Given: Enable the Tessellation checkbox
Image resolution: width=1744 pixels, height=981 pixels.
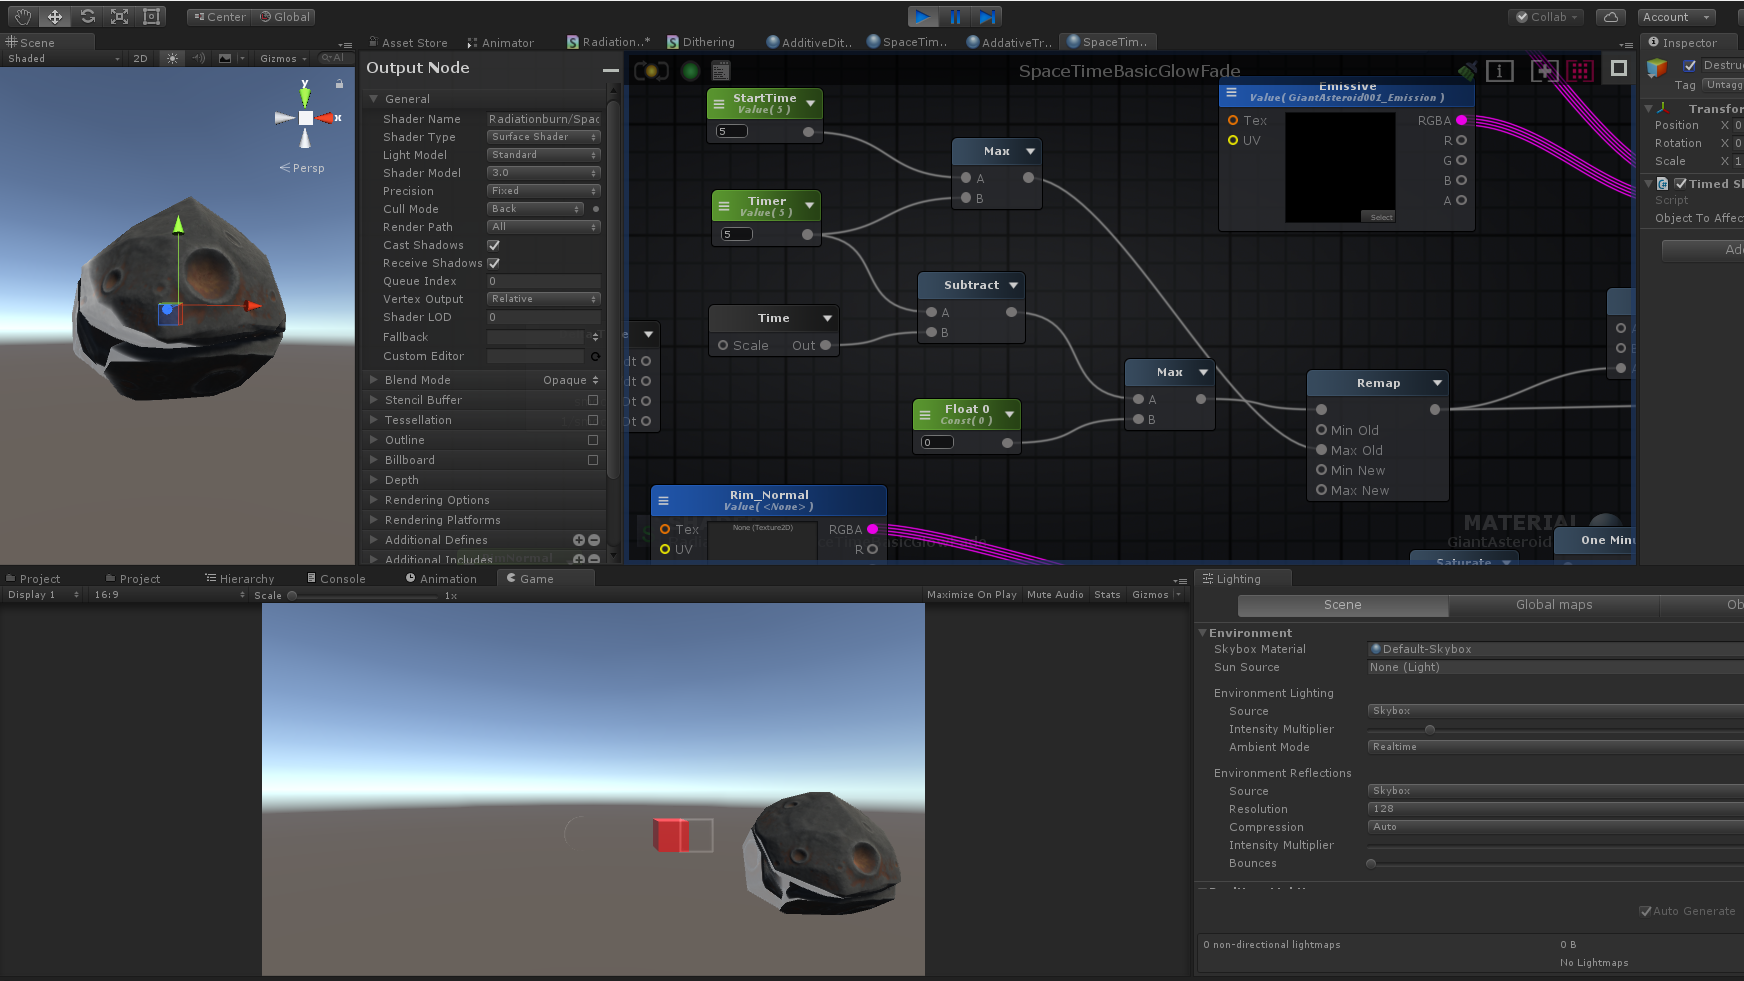Looking at the screenshot, I should (x=593, y=420).
